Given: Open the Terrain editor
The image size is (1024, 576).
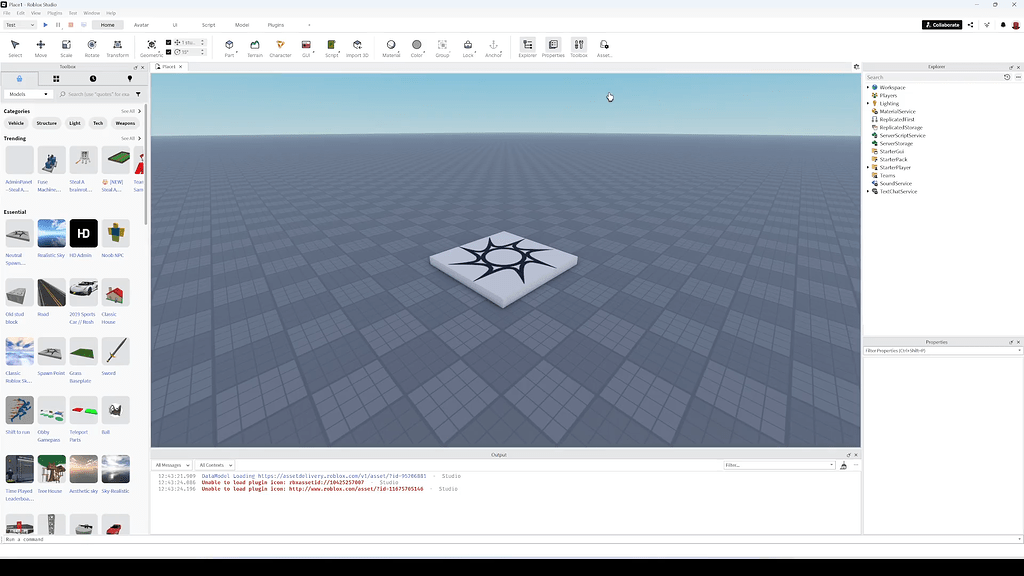Looking at the screenshot, I should 254,46.
